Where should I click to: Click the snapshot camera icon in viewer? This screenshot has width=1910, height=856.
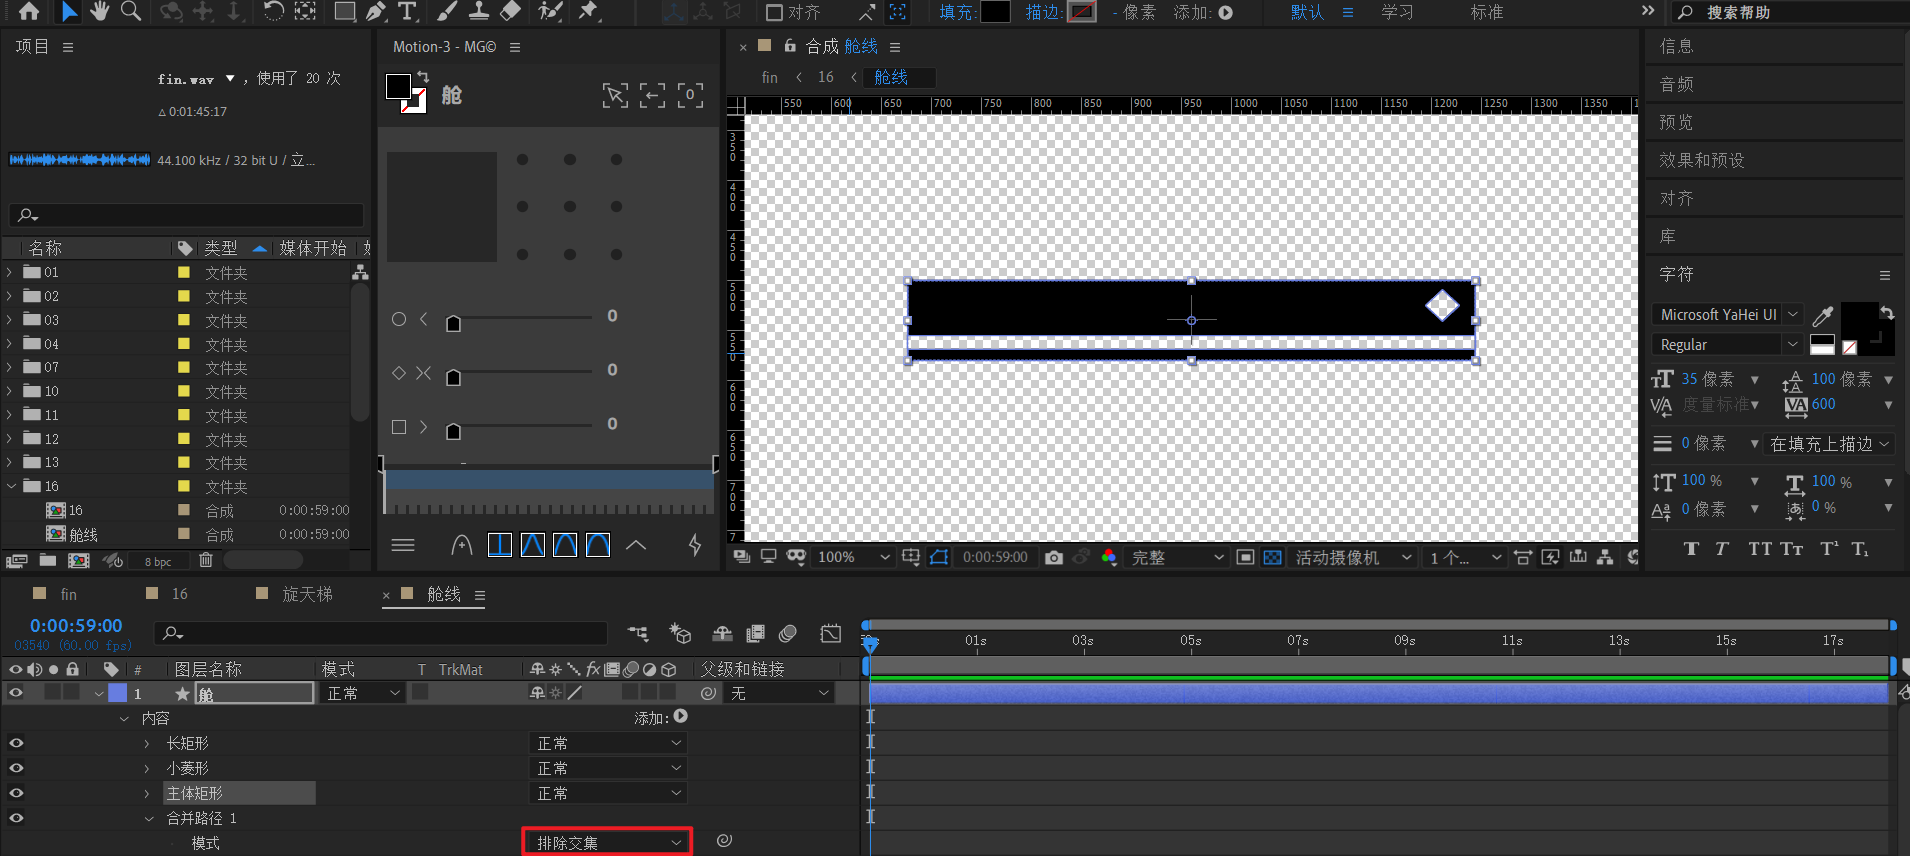point(1054,557)
